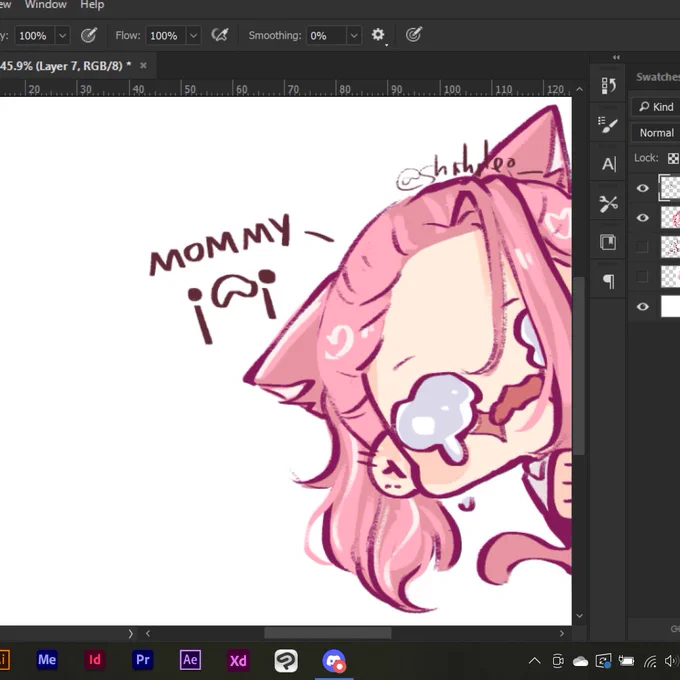Open the Tool Presets crossed-tools icon
The image size is (680, 680).
coord(608,204)
